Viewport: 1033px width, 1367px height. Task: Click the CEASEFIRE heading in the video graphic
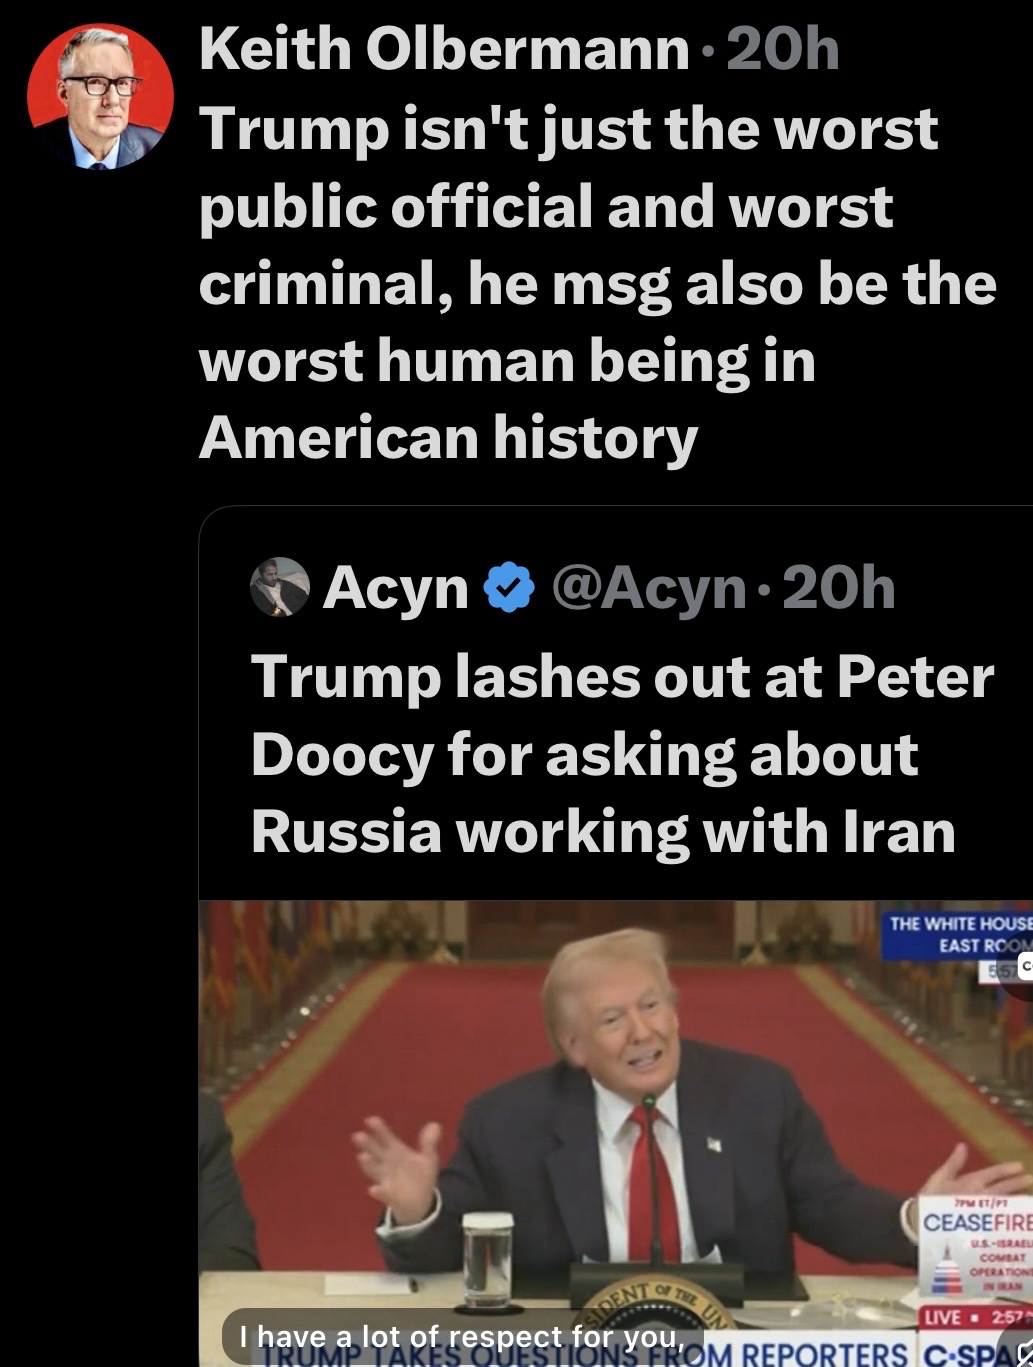pos(977,1222)
